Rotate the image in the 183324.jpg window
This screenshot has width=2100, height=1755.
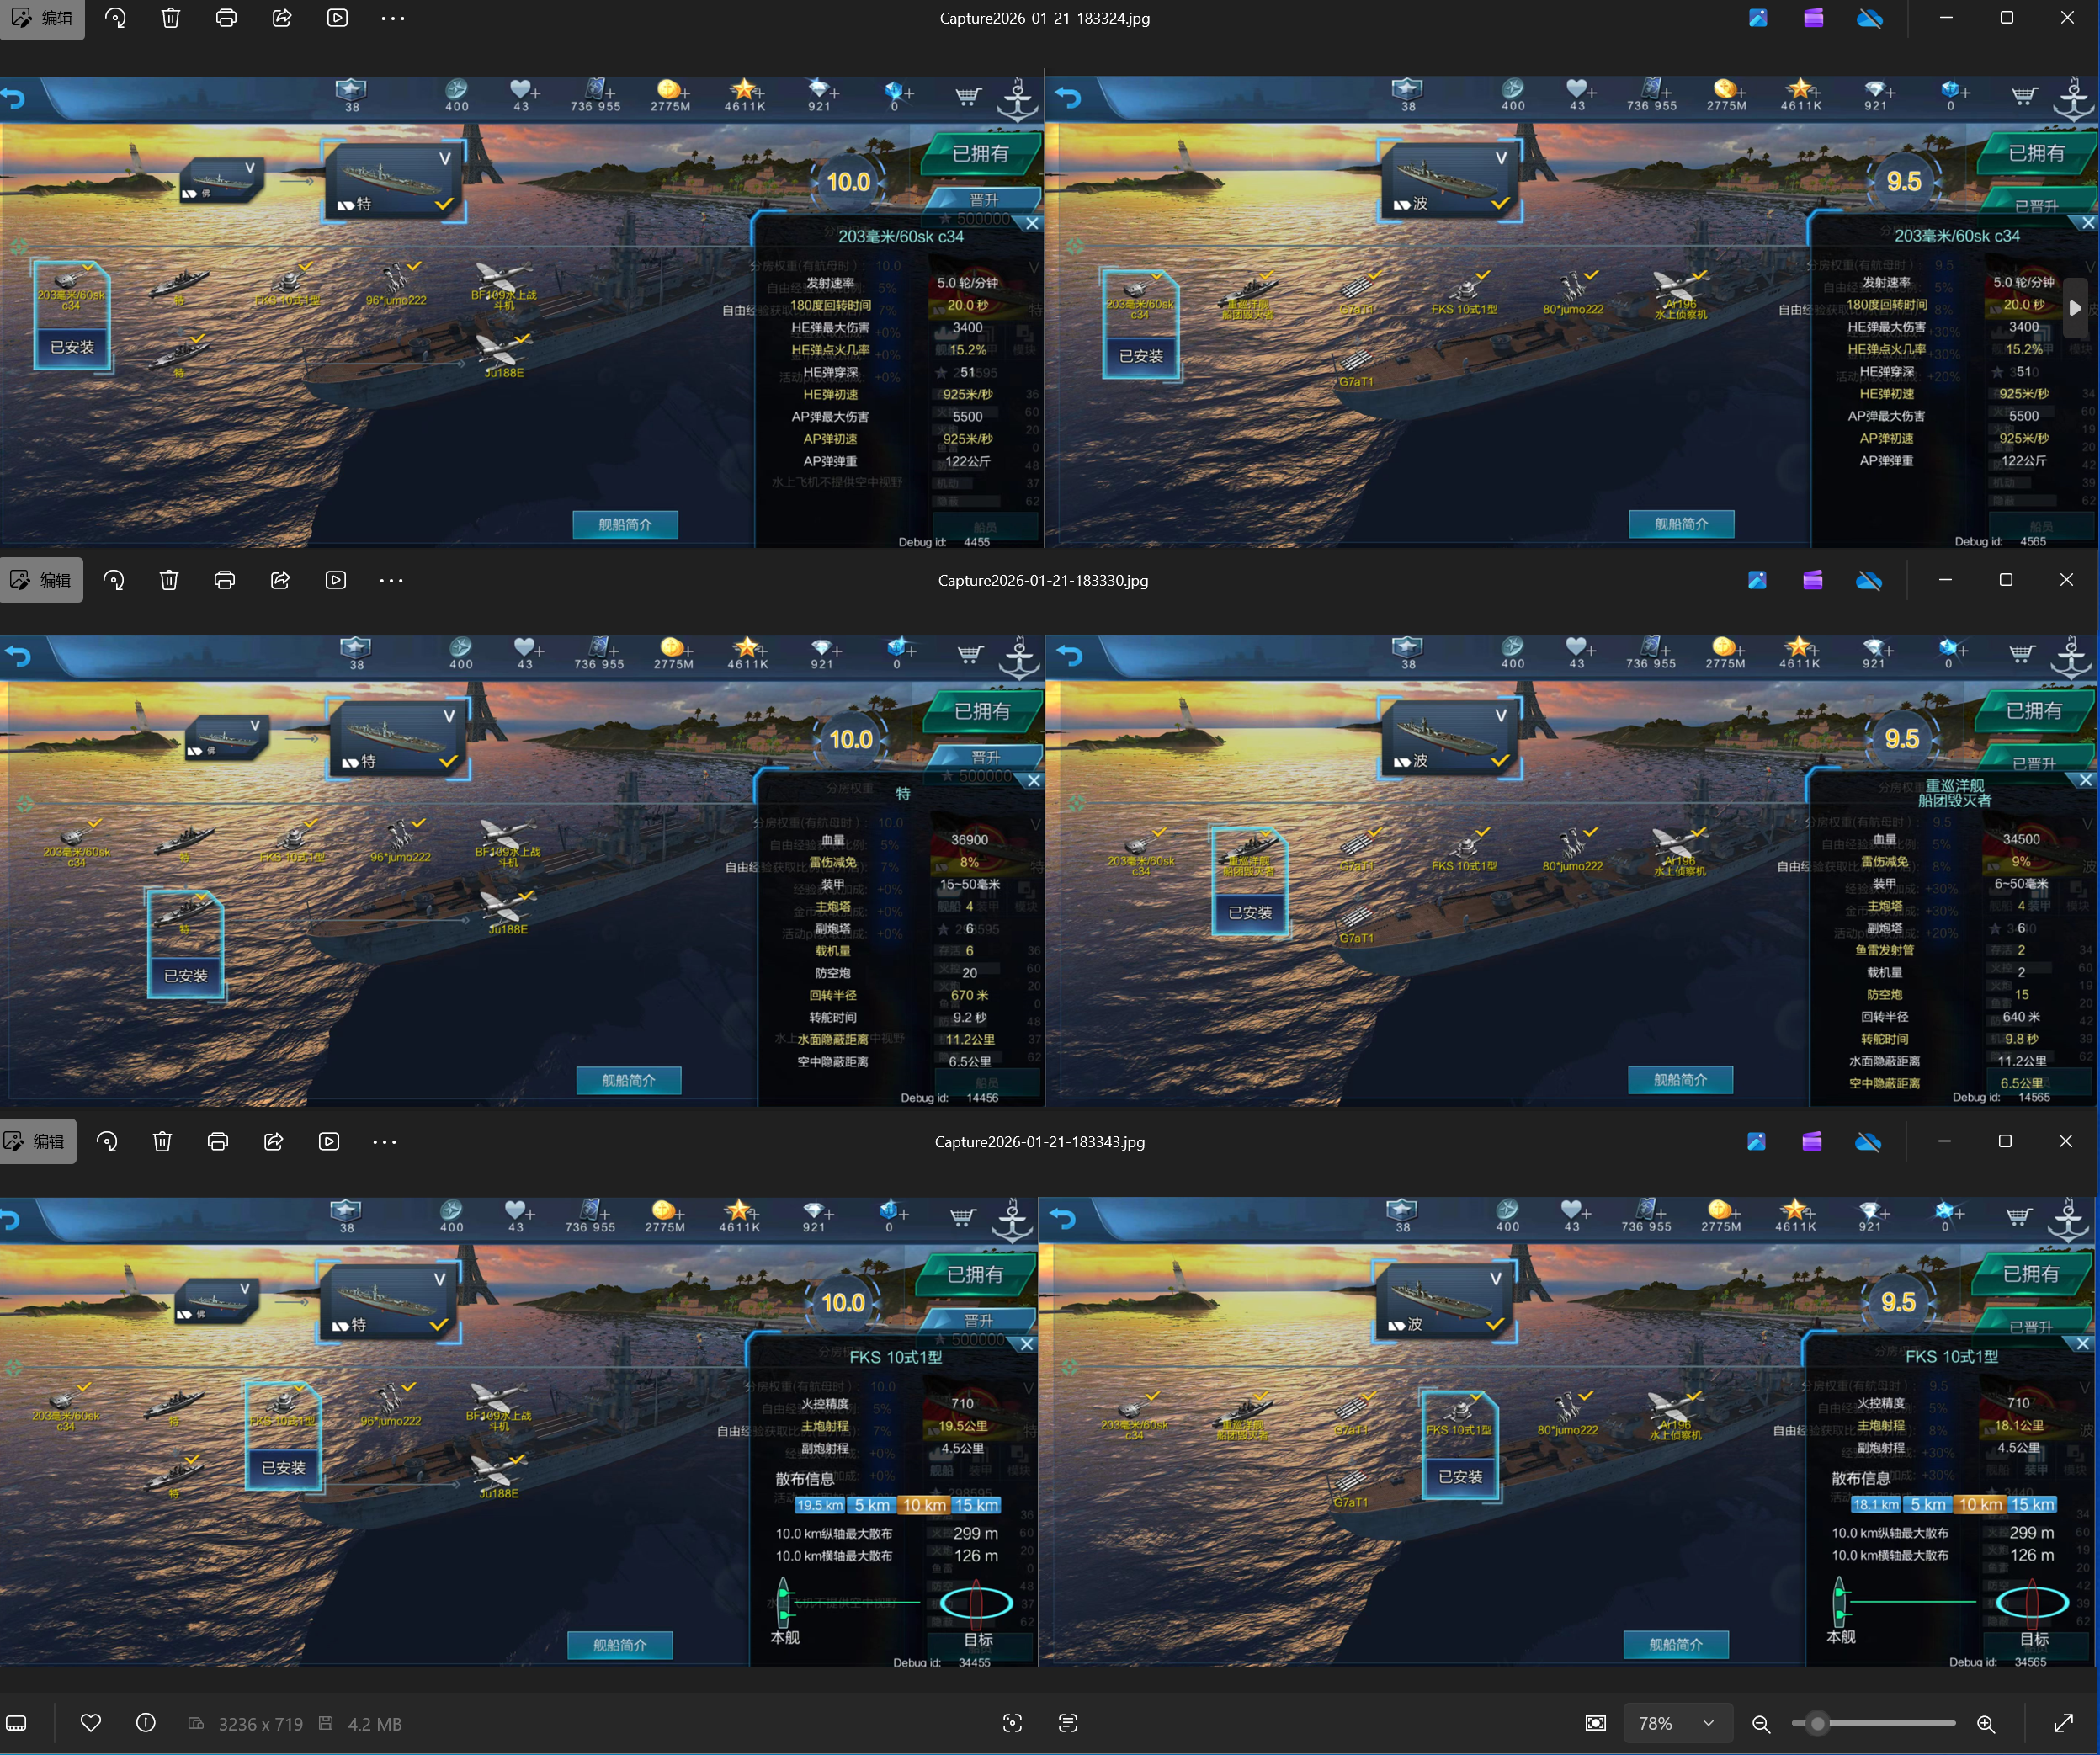[115, 18]
